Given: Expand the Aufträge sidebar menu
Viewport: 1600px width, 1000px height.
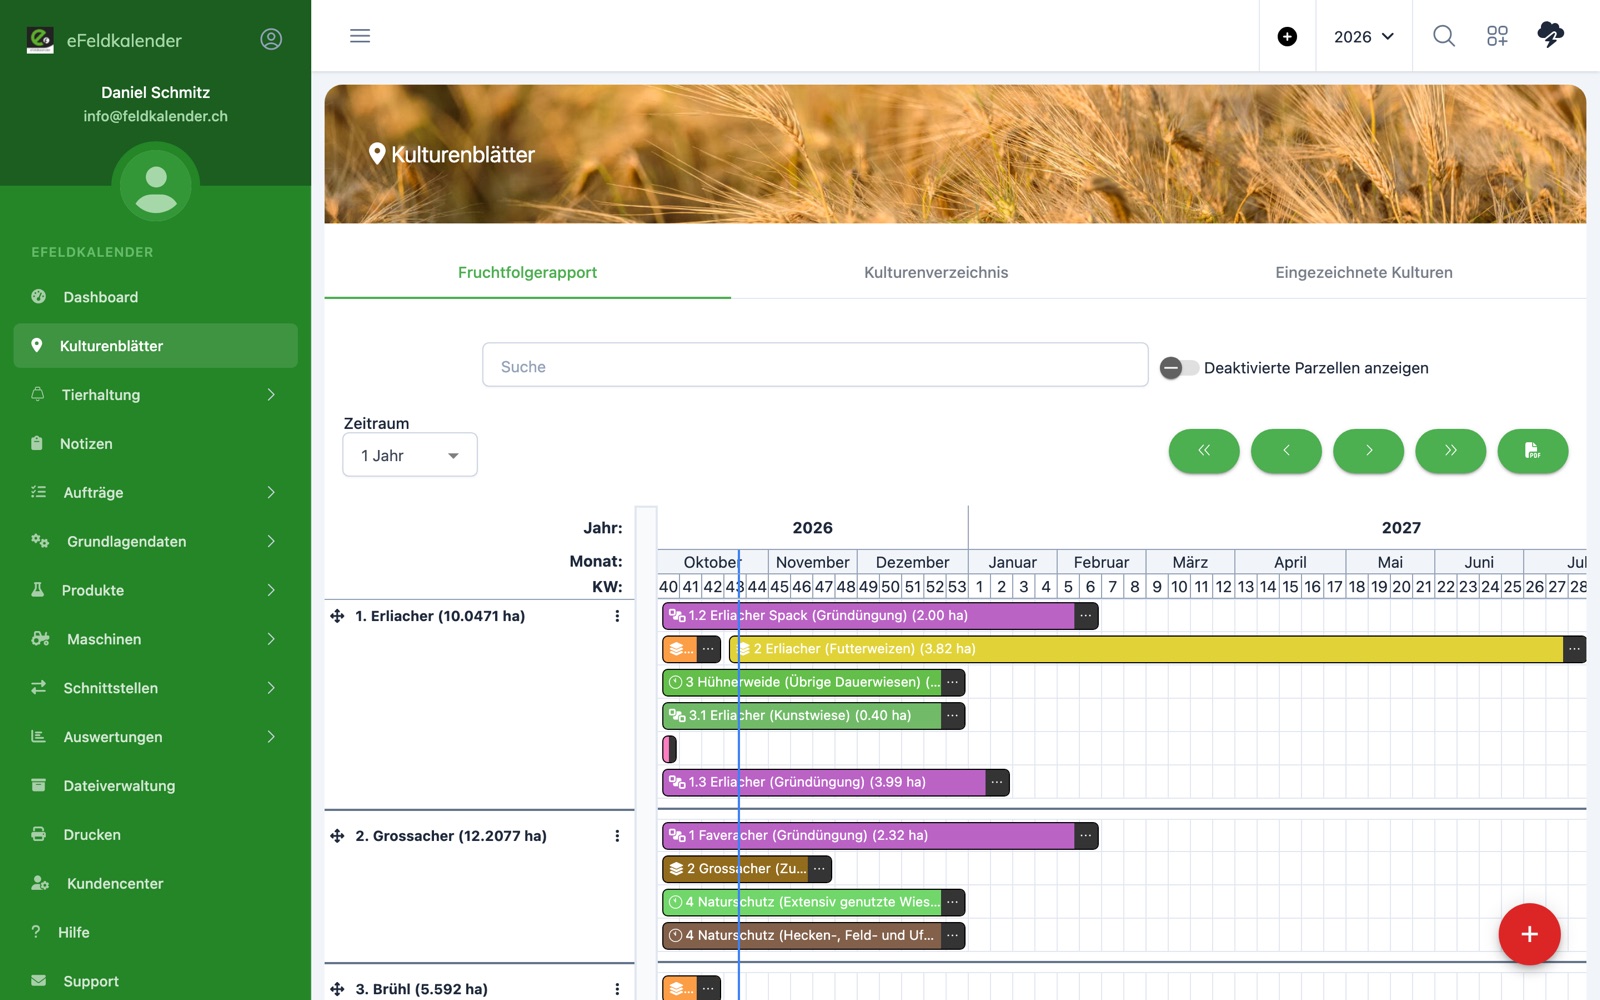Looking at the screenshot, I should click(155, 493).
